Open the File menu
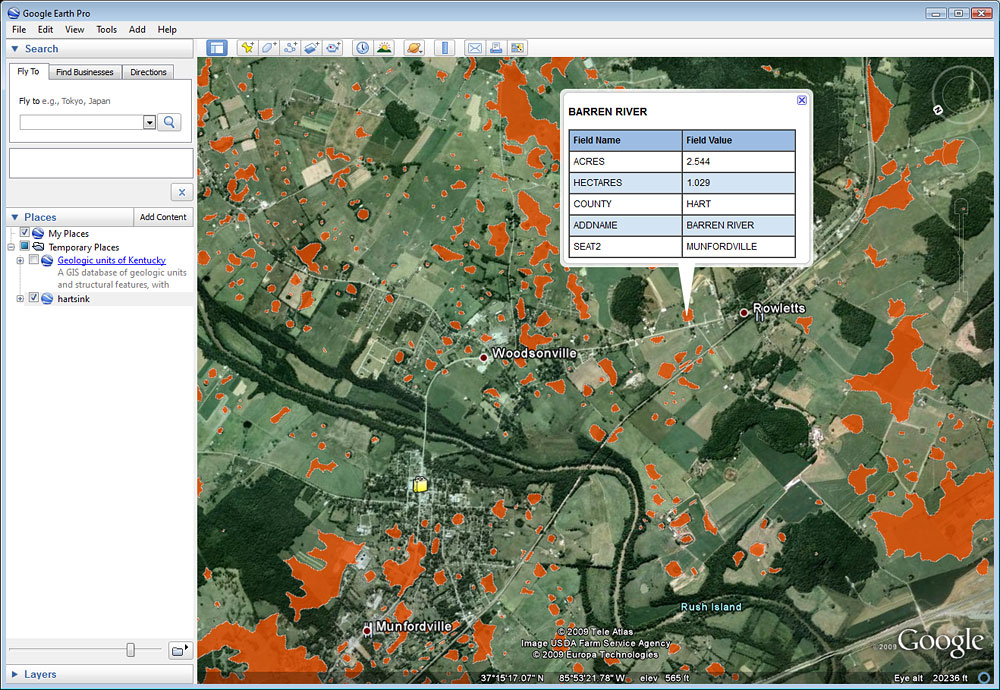This screenshot has height=690, width=1000. (19, 29)
